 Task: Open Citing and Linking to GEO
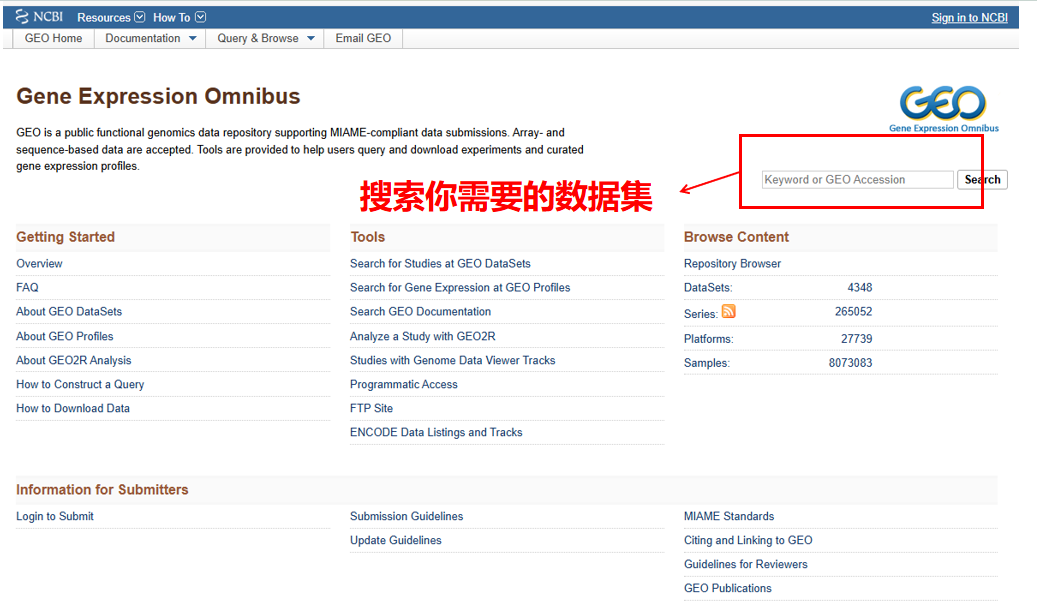(748, 540)
